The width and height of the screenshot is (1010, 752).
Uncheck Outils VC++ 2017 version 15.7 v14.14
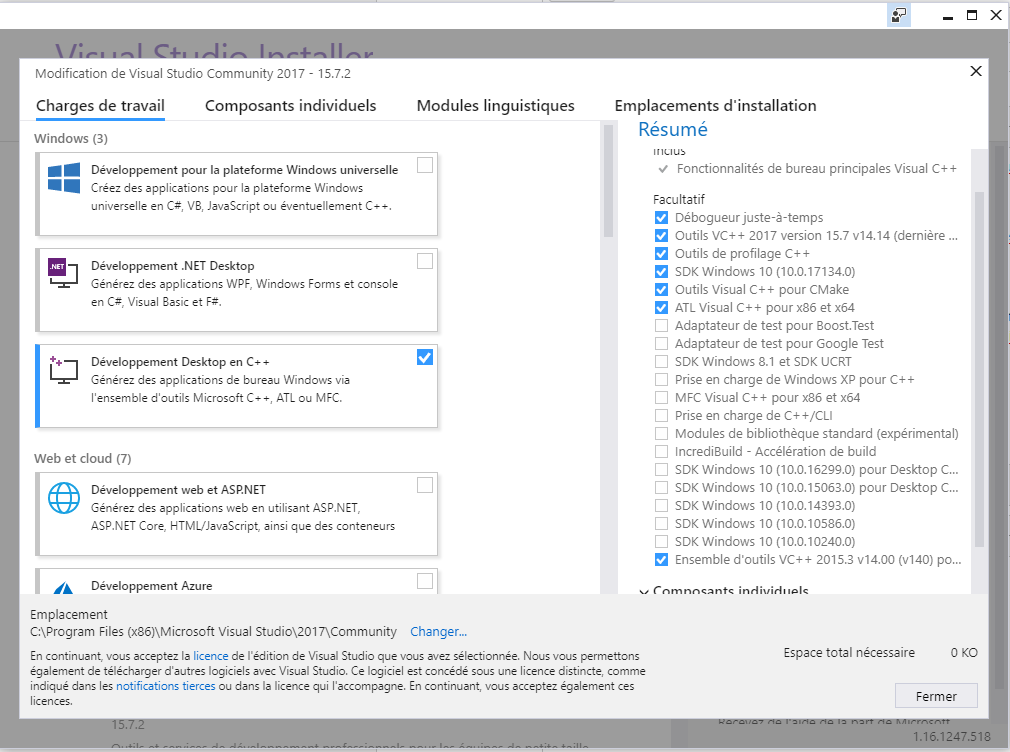[661, 236]
